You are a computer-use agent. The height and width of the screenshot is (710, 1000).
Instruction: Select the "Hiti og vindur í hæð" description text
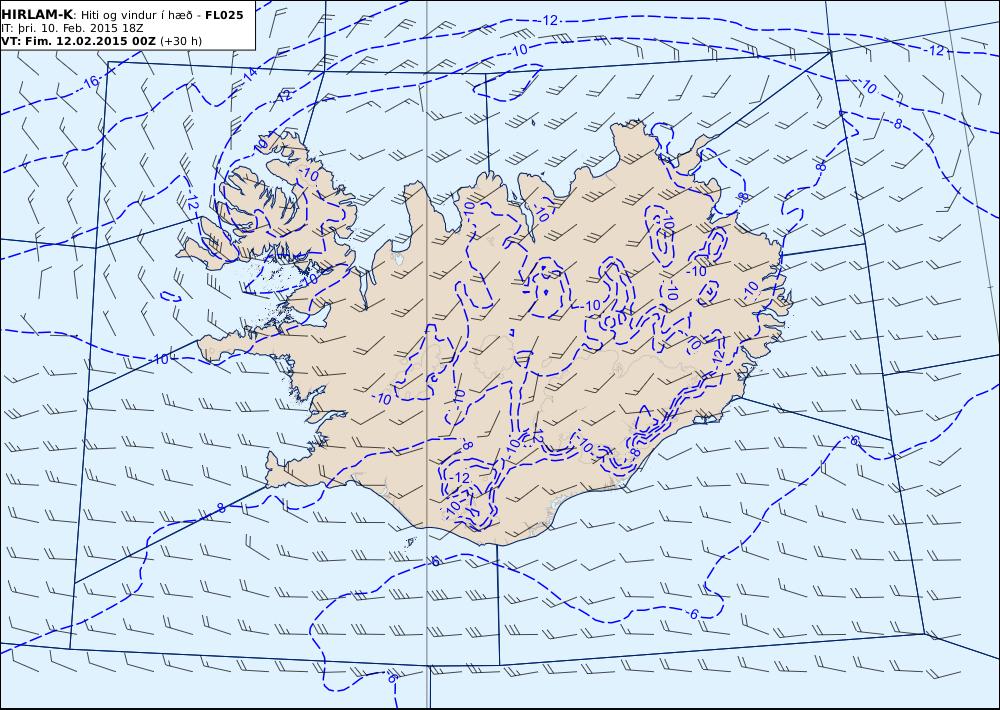click(136, 15)
